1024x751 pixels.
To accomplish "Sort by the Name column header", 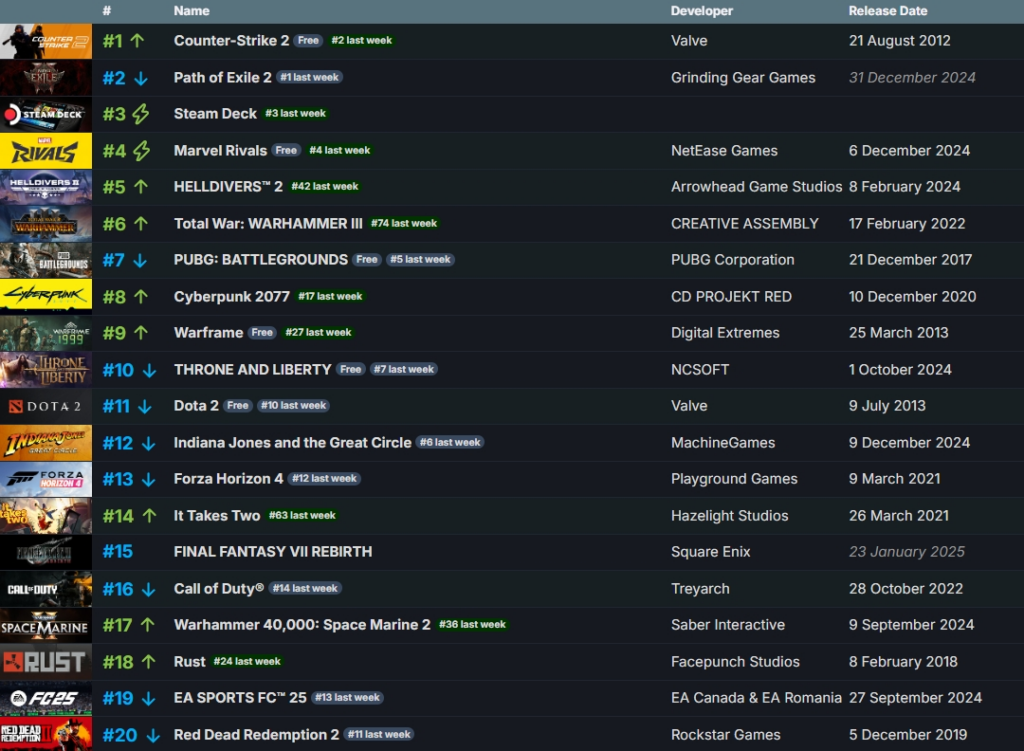I will (191, 11).
